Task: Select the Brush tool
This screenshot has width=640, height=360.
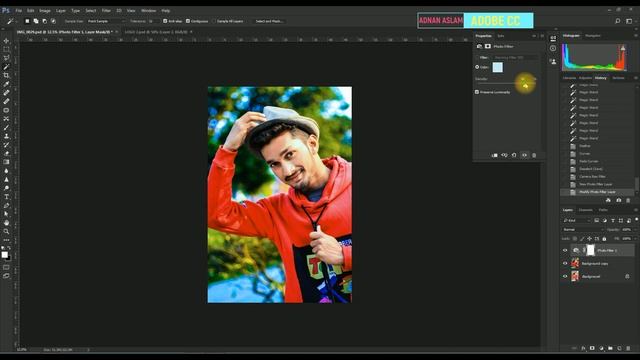Action: tap(6, 127)
